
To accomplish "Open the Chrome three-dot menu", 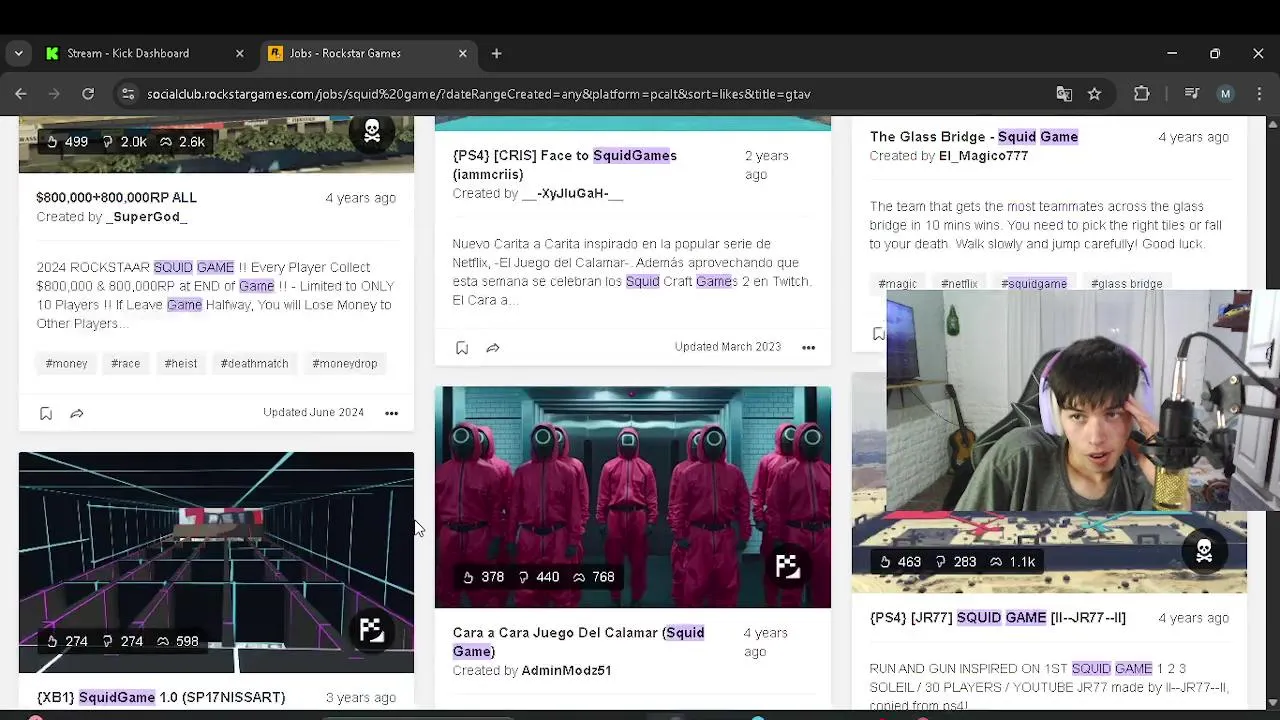I will pos(1259,94).
